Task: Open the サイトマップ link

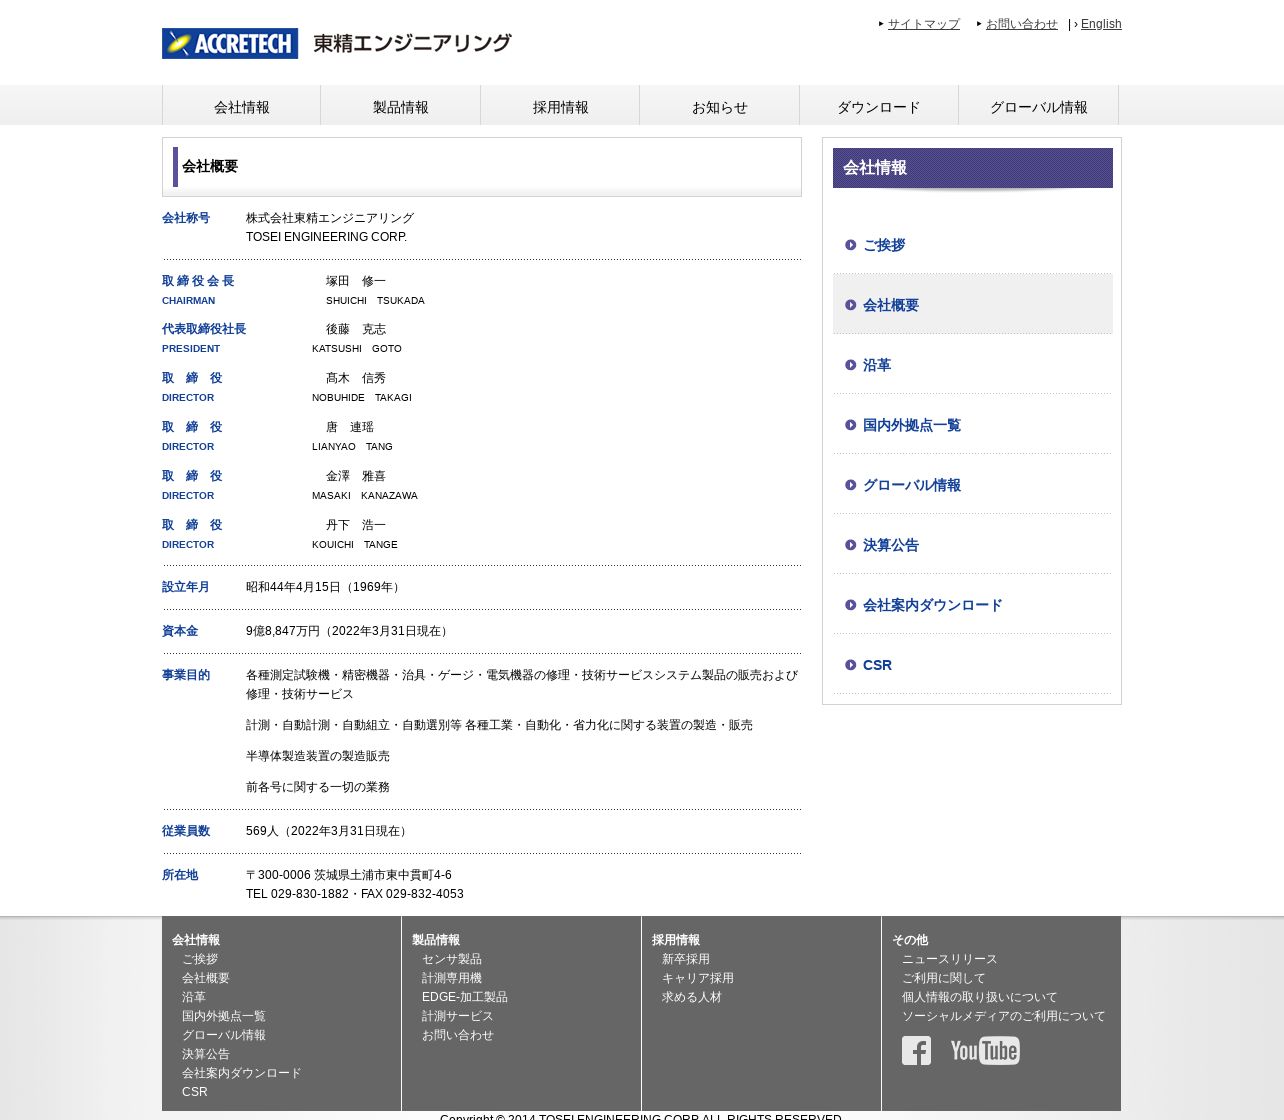Action: tap(923, 24)
